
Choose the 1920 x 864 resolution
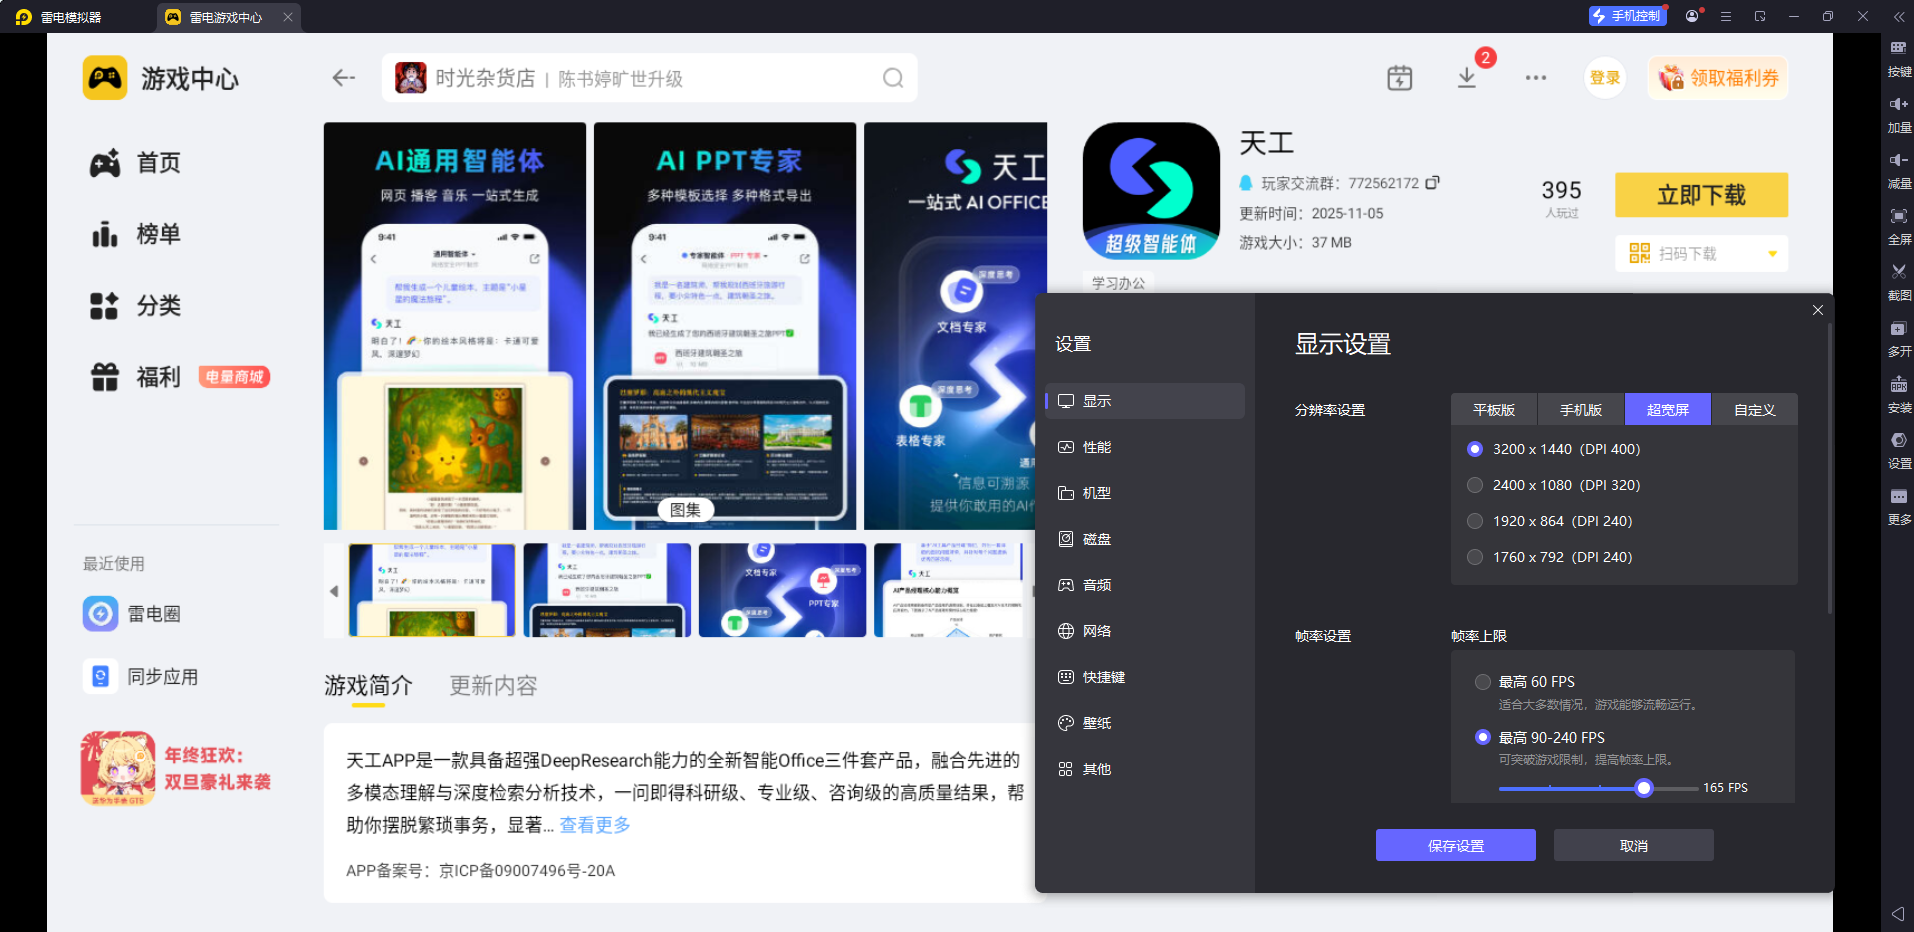(x=1475, y=521)
